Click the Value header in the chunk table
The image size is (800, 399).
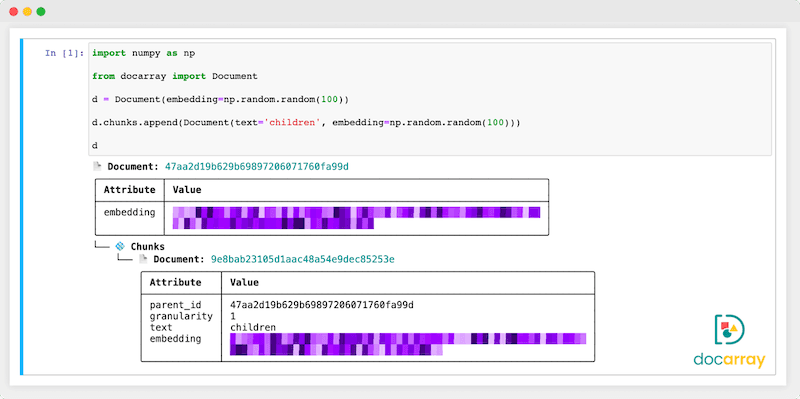click(244, 282)
